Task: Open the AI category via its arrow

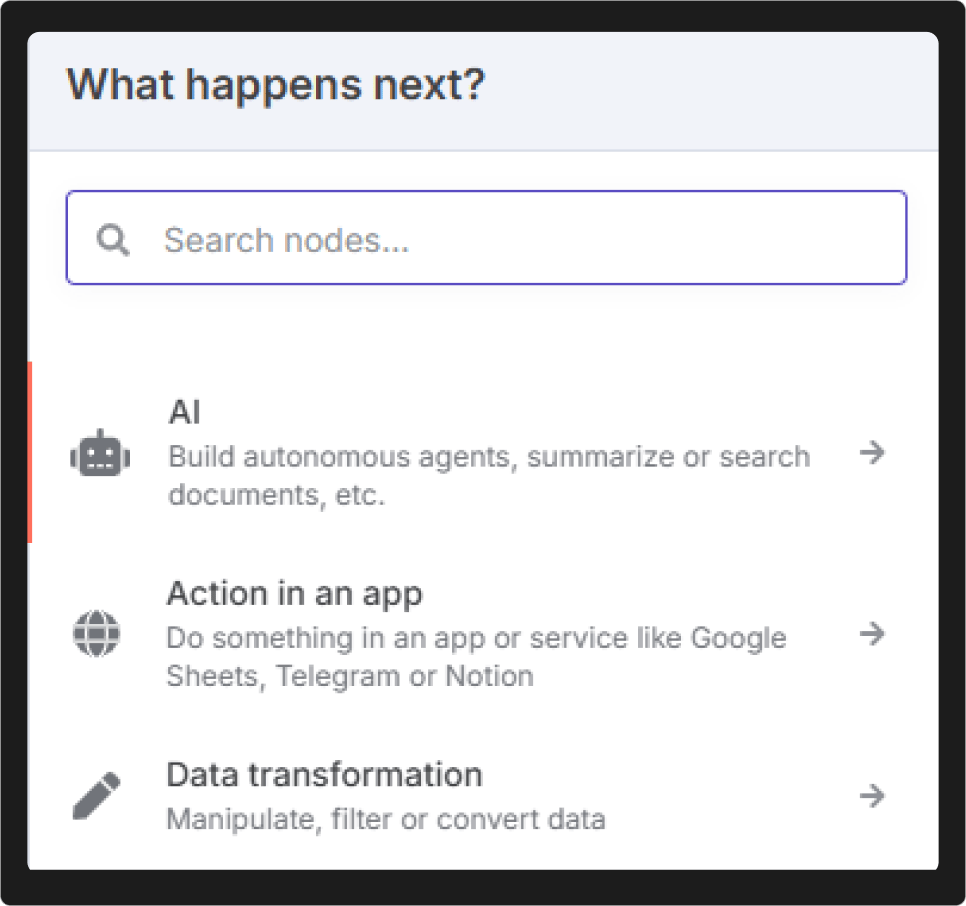Action: (872, 453)
